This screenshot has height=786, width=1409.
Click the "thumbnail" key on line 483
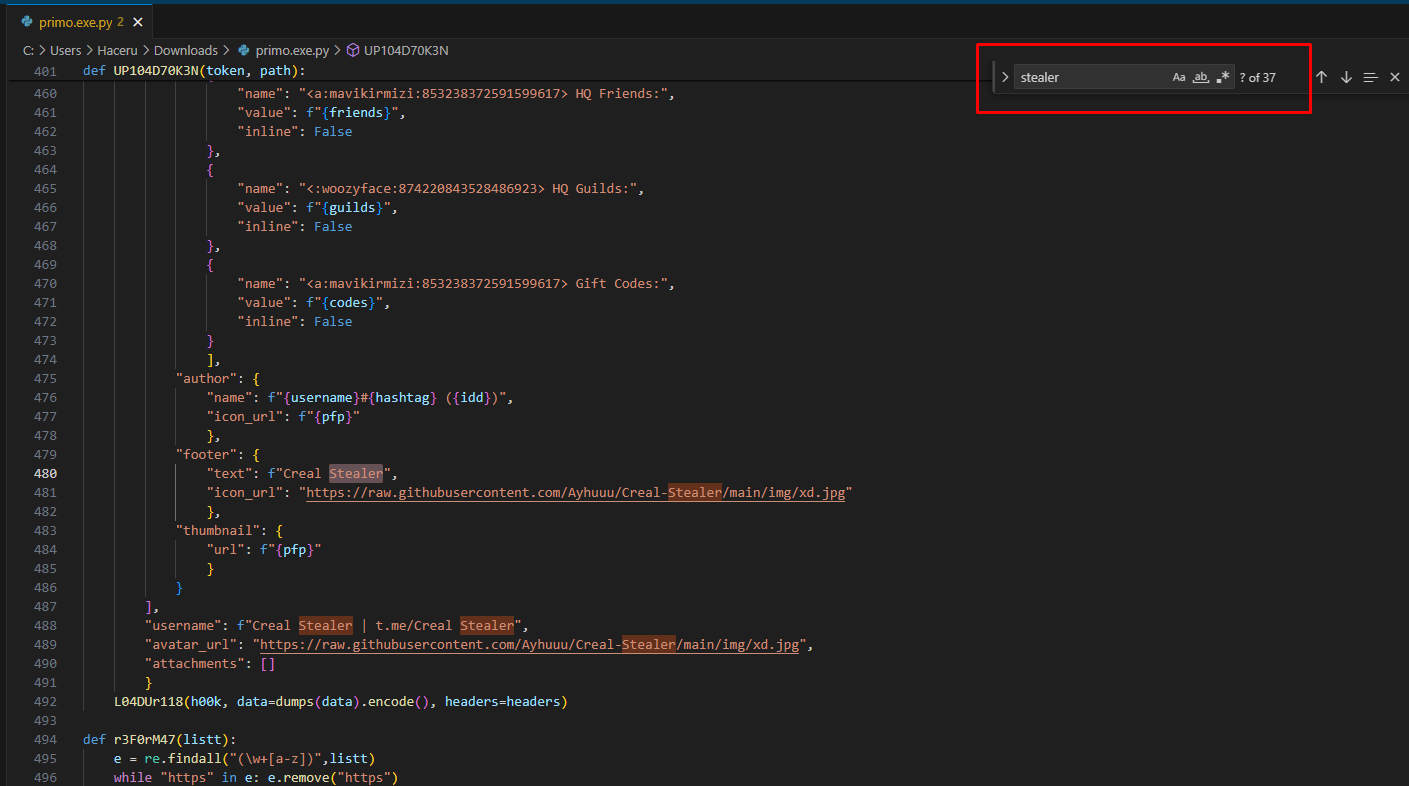(x=217, y=531)
